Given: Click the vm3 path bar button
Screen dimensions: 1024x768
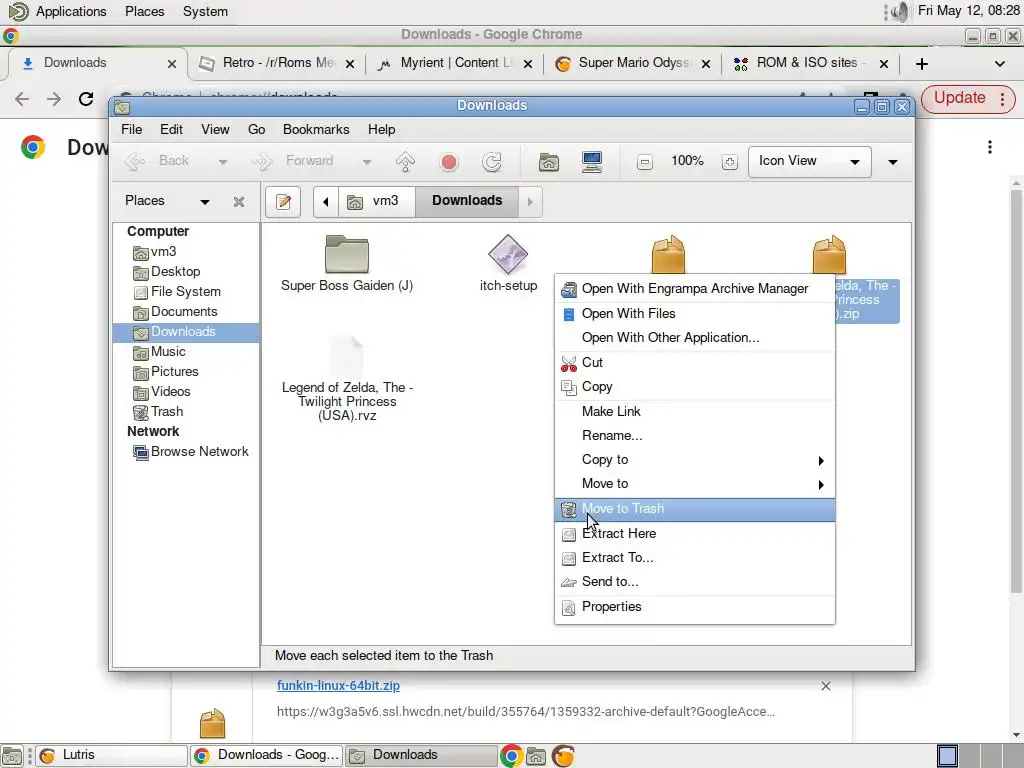Looking at the screenshot, I should pos(377,202).
